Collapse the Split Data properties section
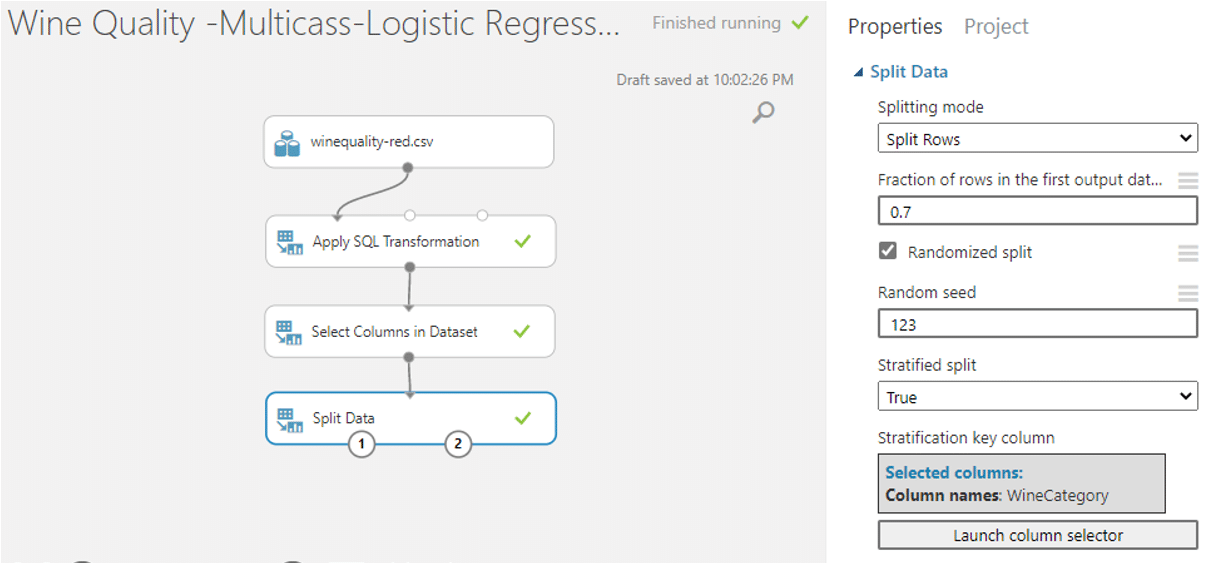Image resolution: width=1231 pixels, height=563 pixels. tap(858, 72)
